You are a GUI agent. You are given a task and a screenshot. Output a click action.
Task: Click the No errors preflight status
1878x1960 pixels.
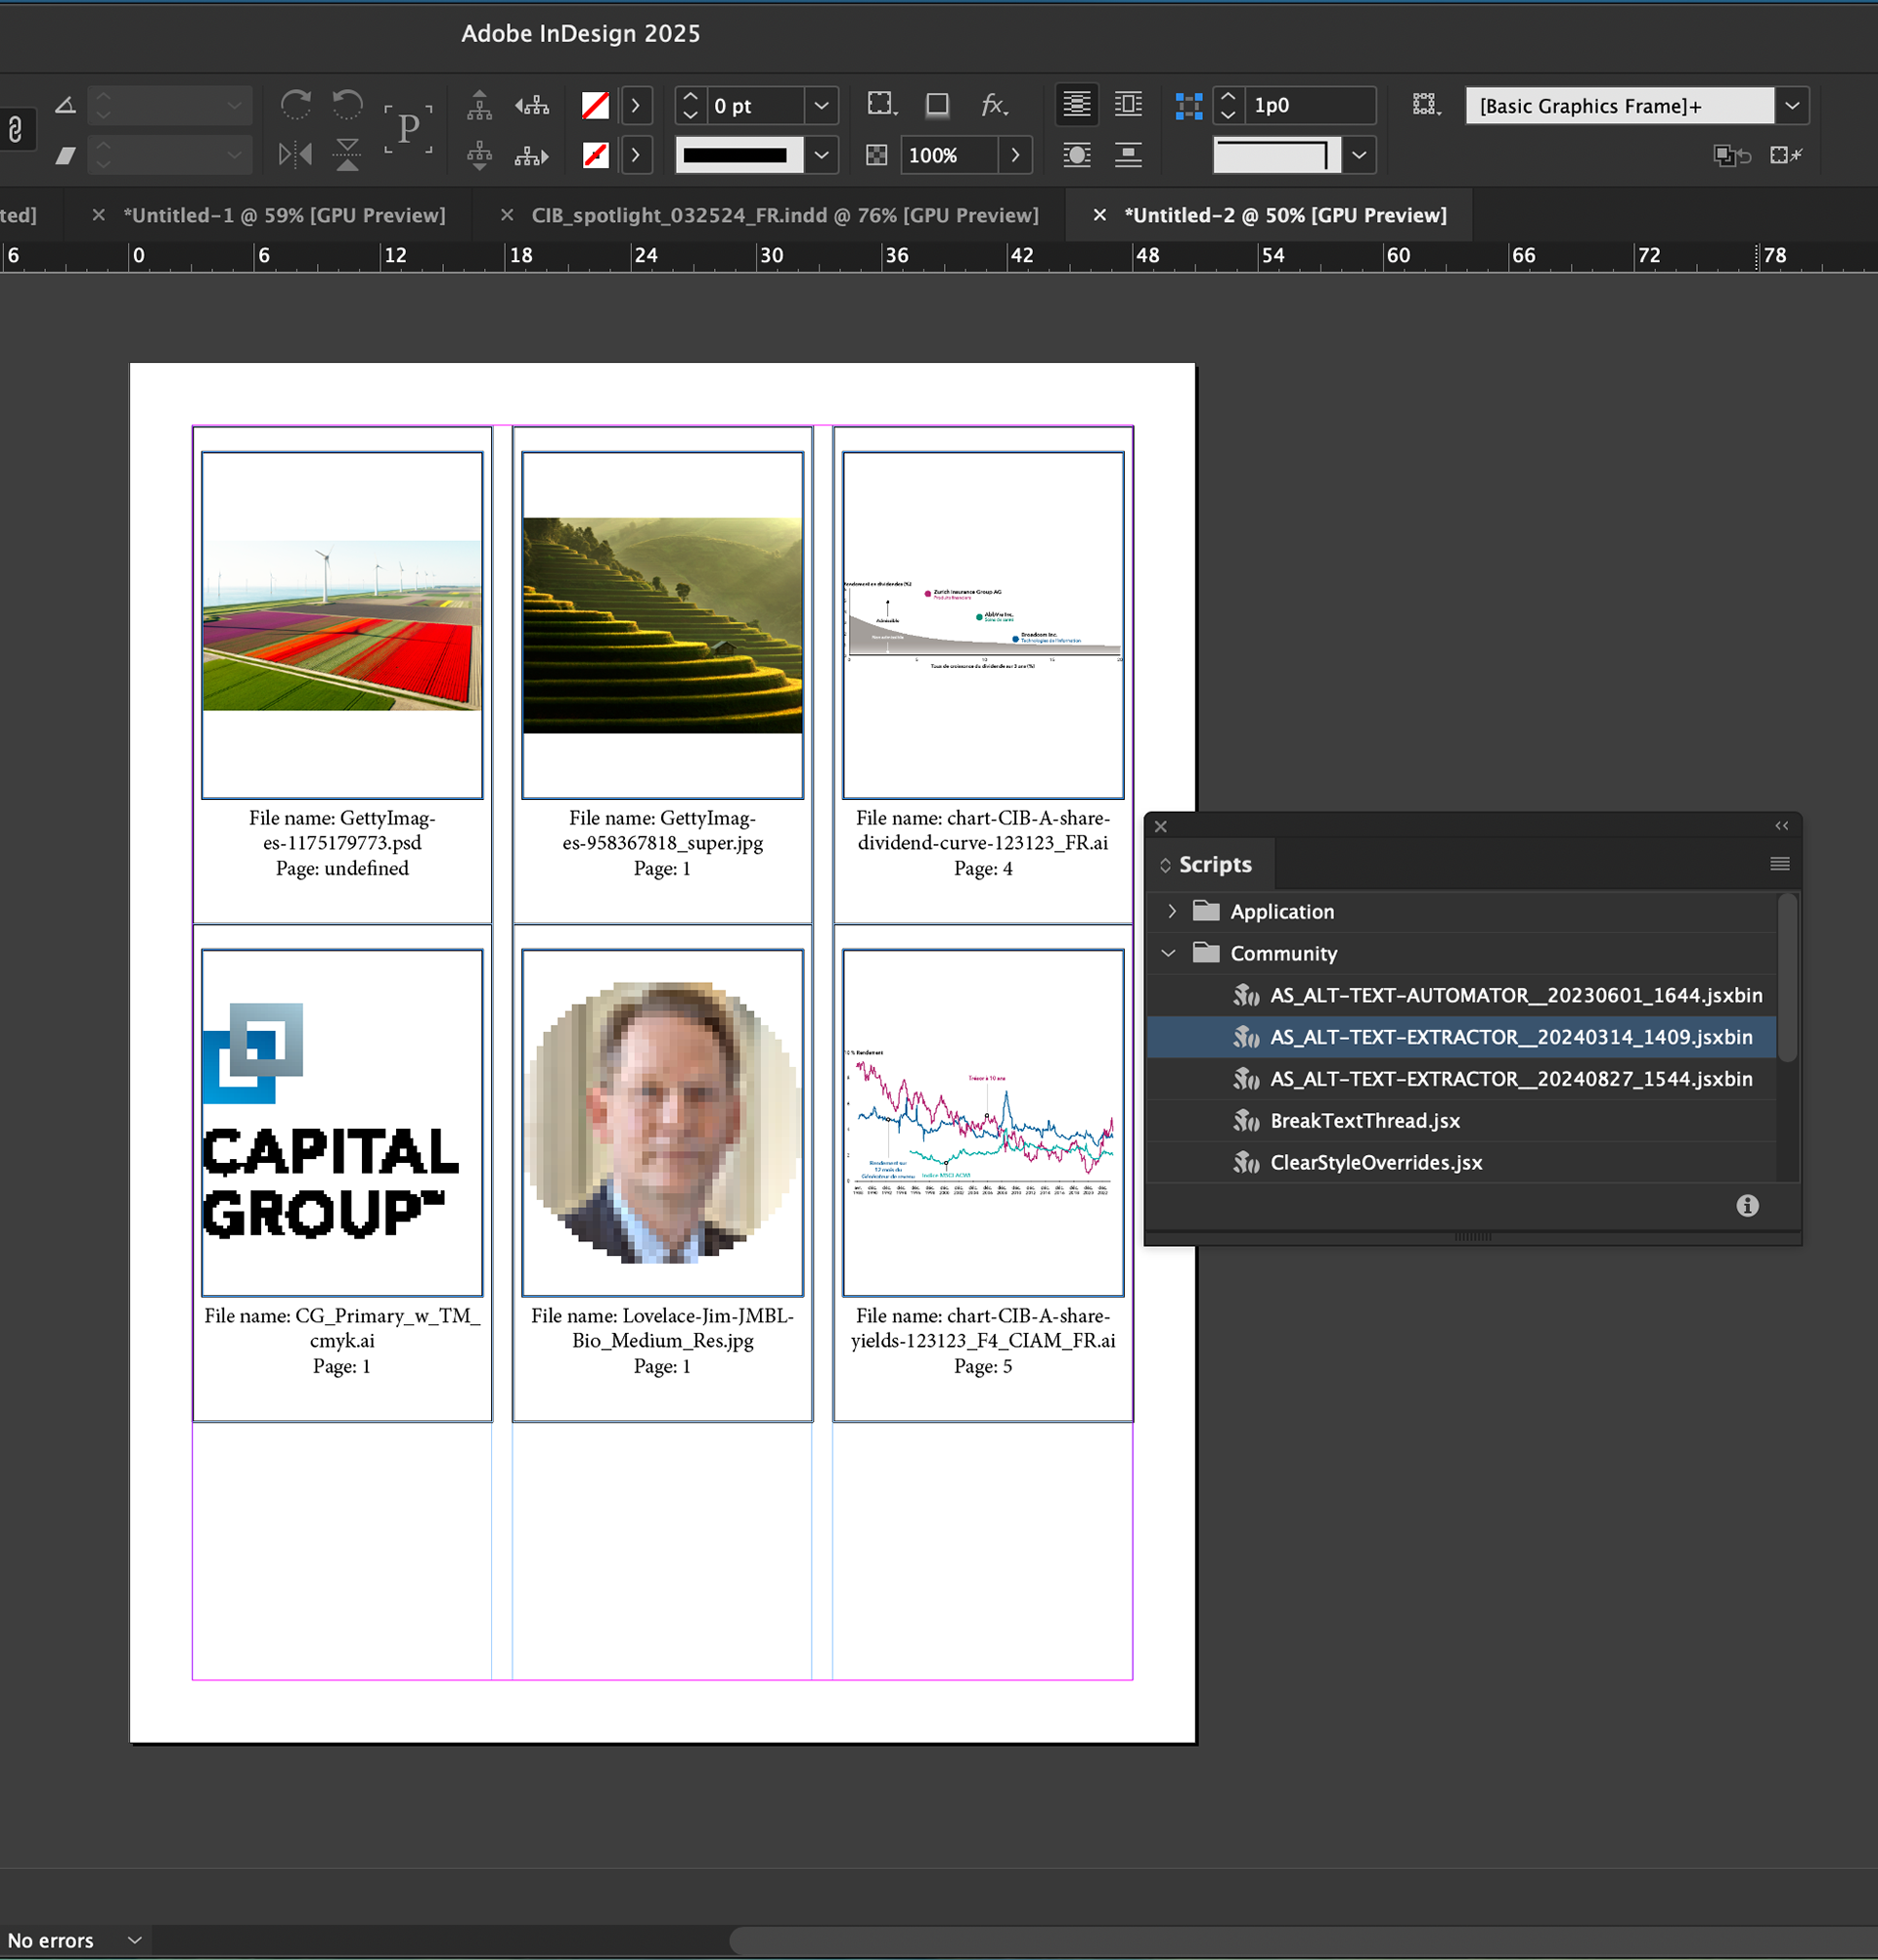(50, 1940)
